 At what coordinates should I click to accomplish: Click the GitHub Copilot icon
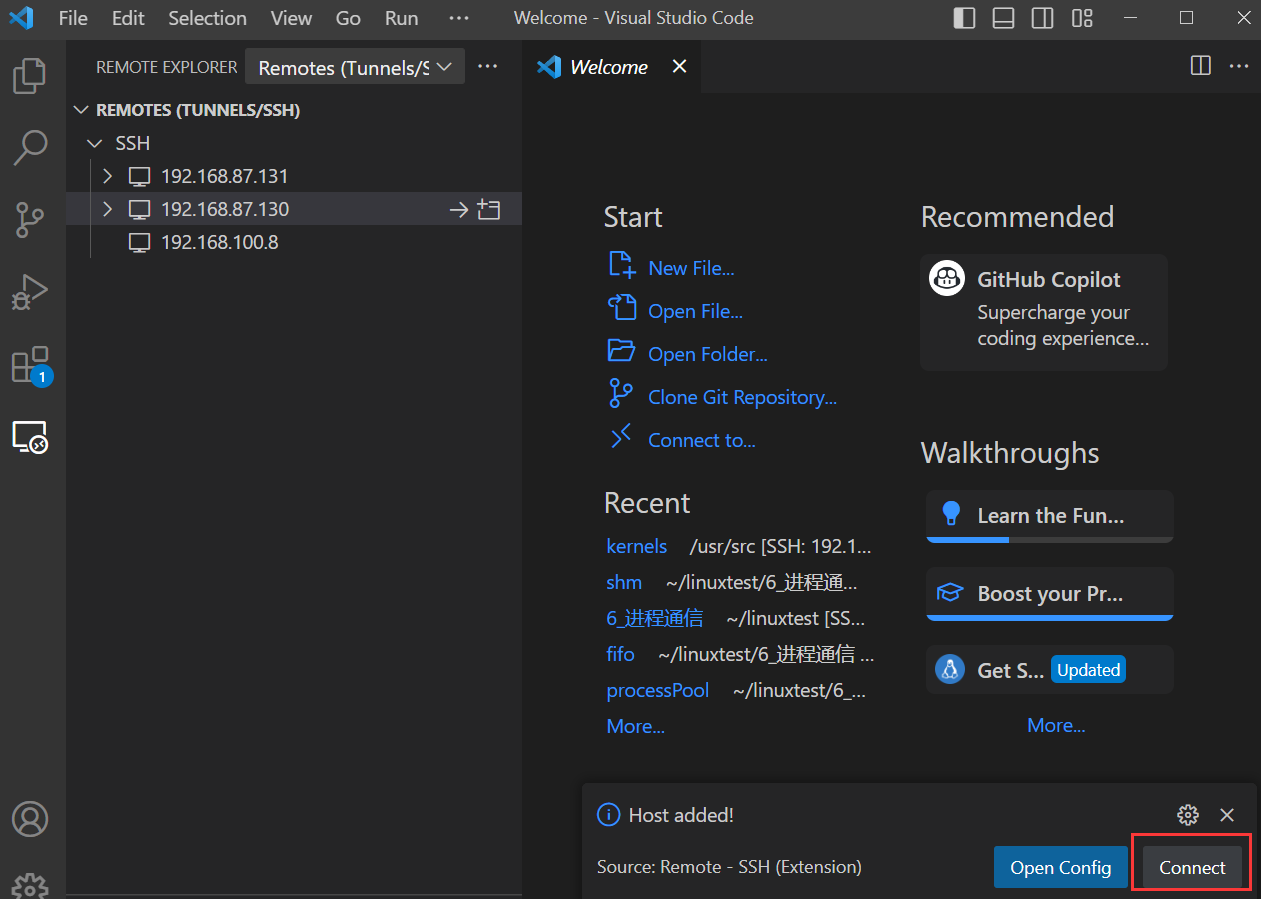pos(946,279)
